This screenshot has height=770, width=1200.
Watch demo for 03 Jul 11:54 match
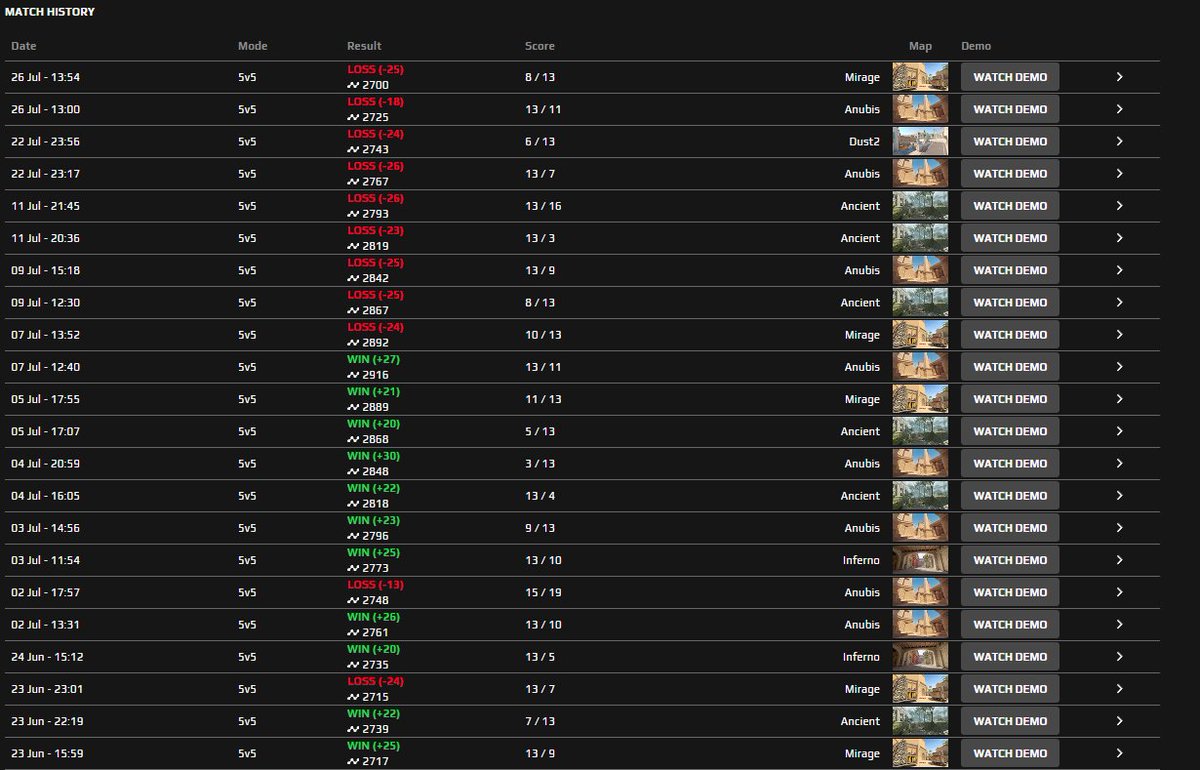(x=1010, y=560)
